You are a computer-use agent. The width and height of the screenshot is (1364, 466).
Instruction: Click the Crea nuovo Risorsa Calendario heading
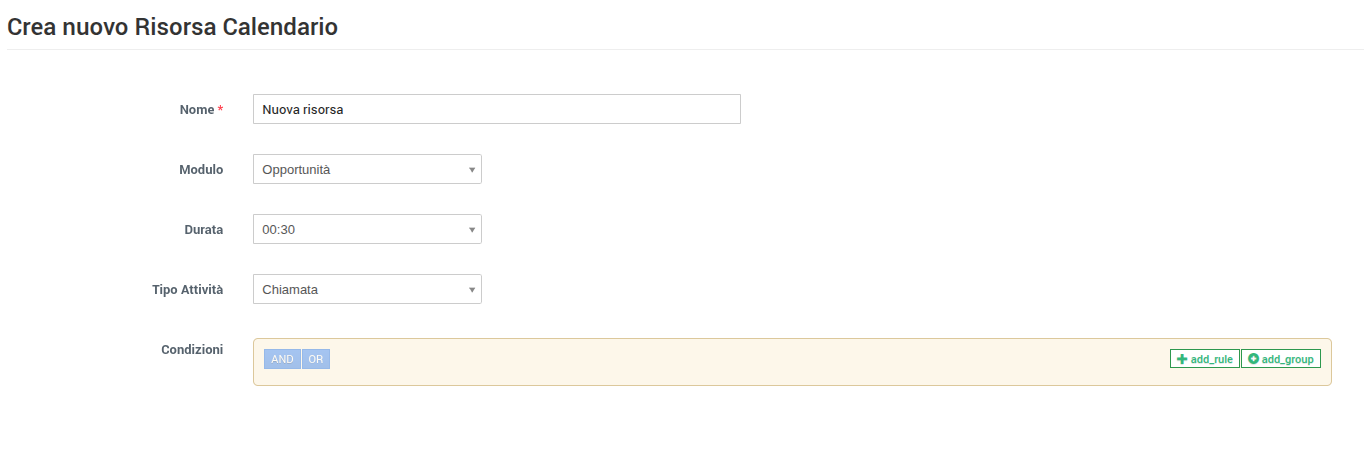click(172, 27)
